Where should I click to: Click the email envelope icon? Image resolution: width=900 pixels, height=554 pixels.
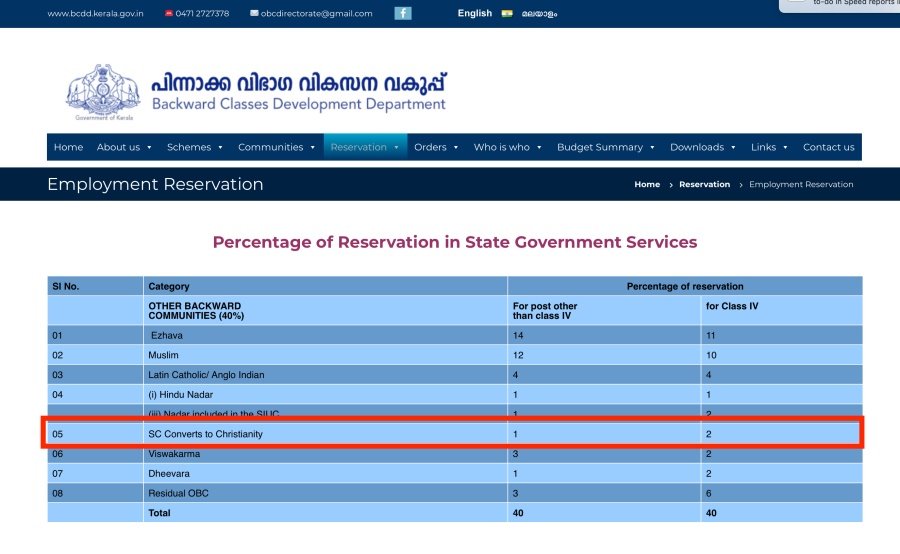[254, 14]
